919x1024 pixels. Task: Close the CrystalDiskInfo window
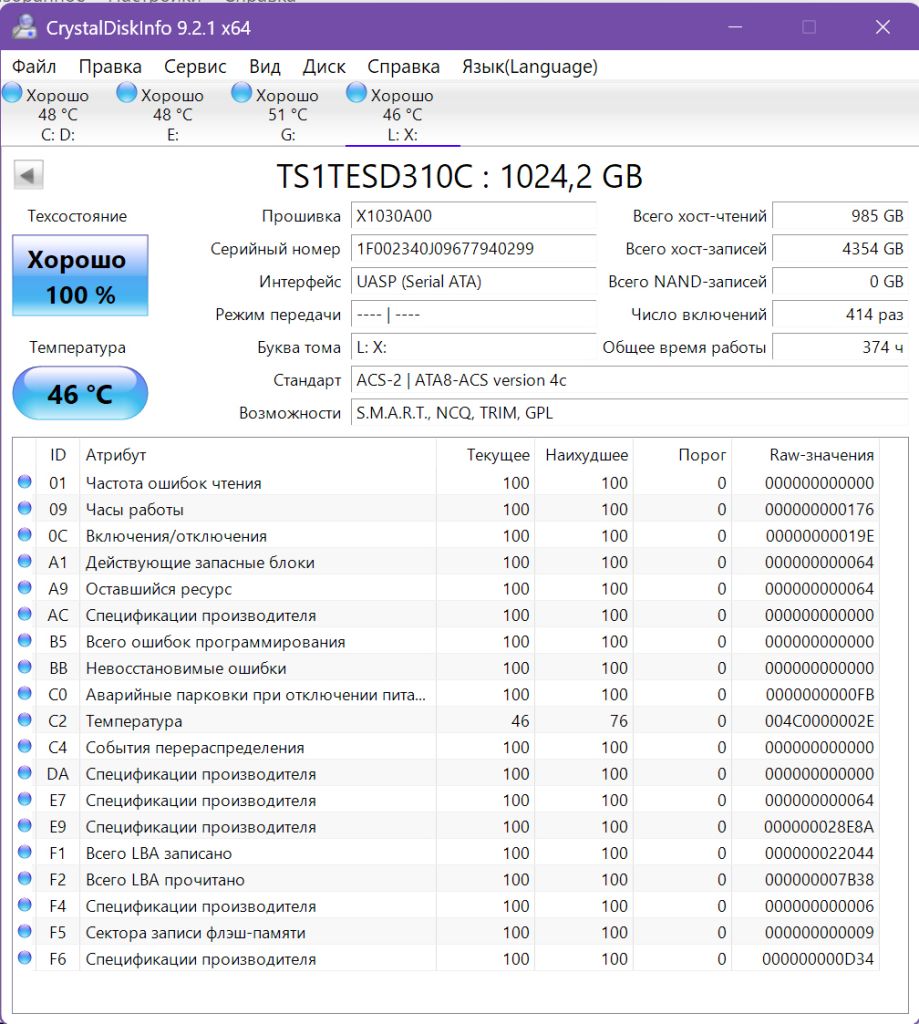point(882,27)
